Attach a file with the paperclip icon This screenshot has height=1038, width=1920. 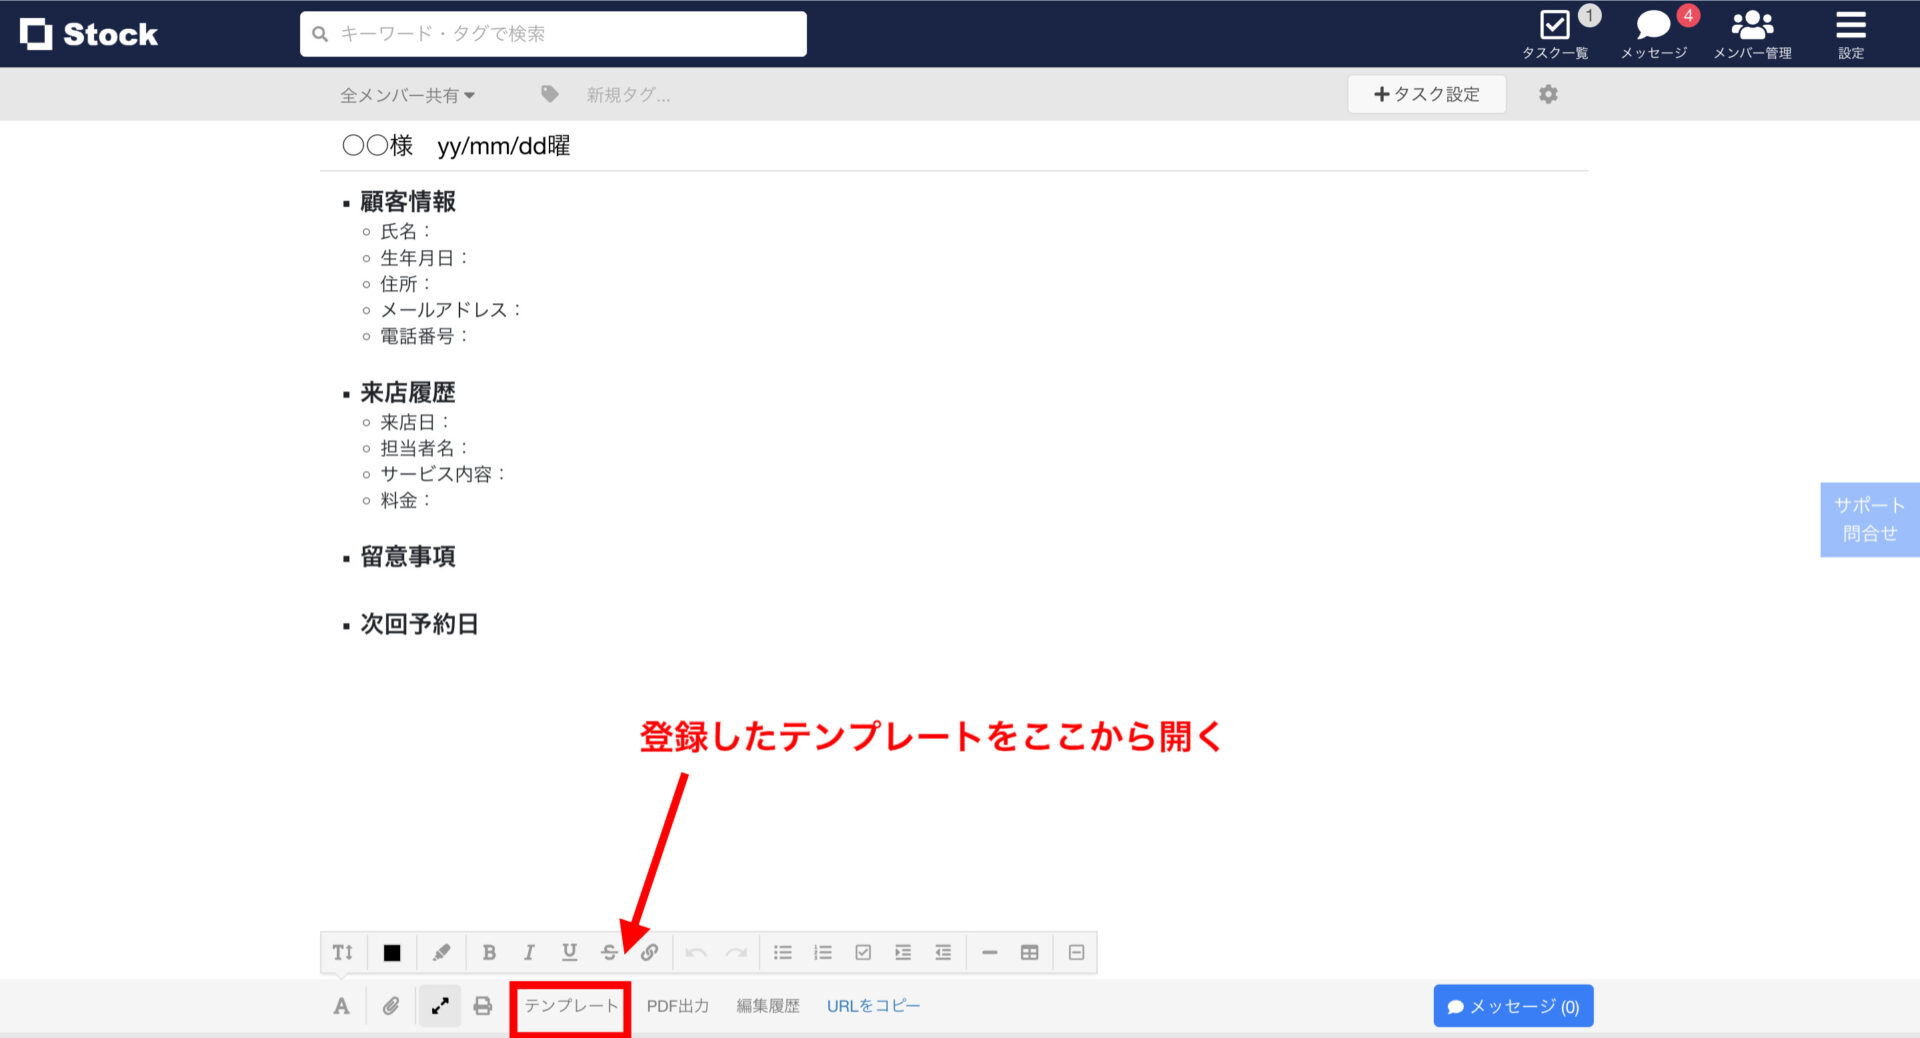click(x=391, y=1006)
